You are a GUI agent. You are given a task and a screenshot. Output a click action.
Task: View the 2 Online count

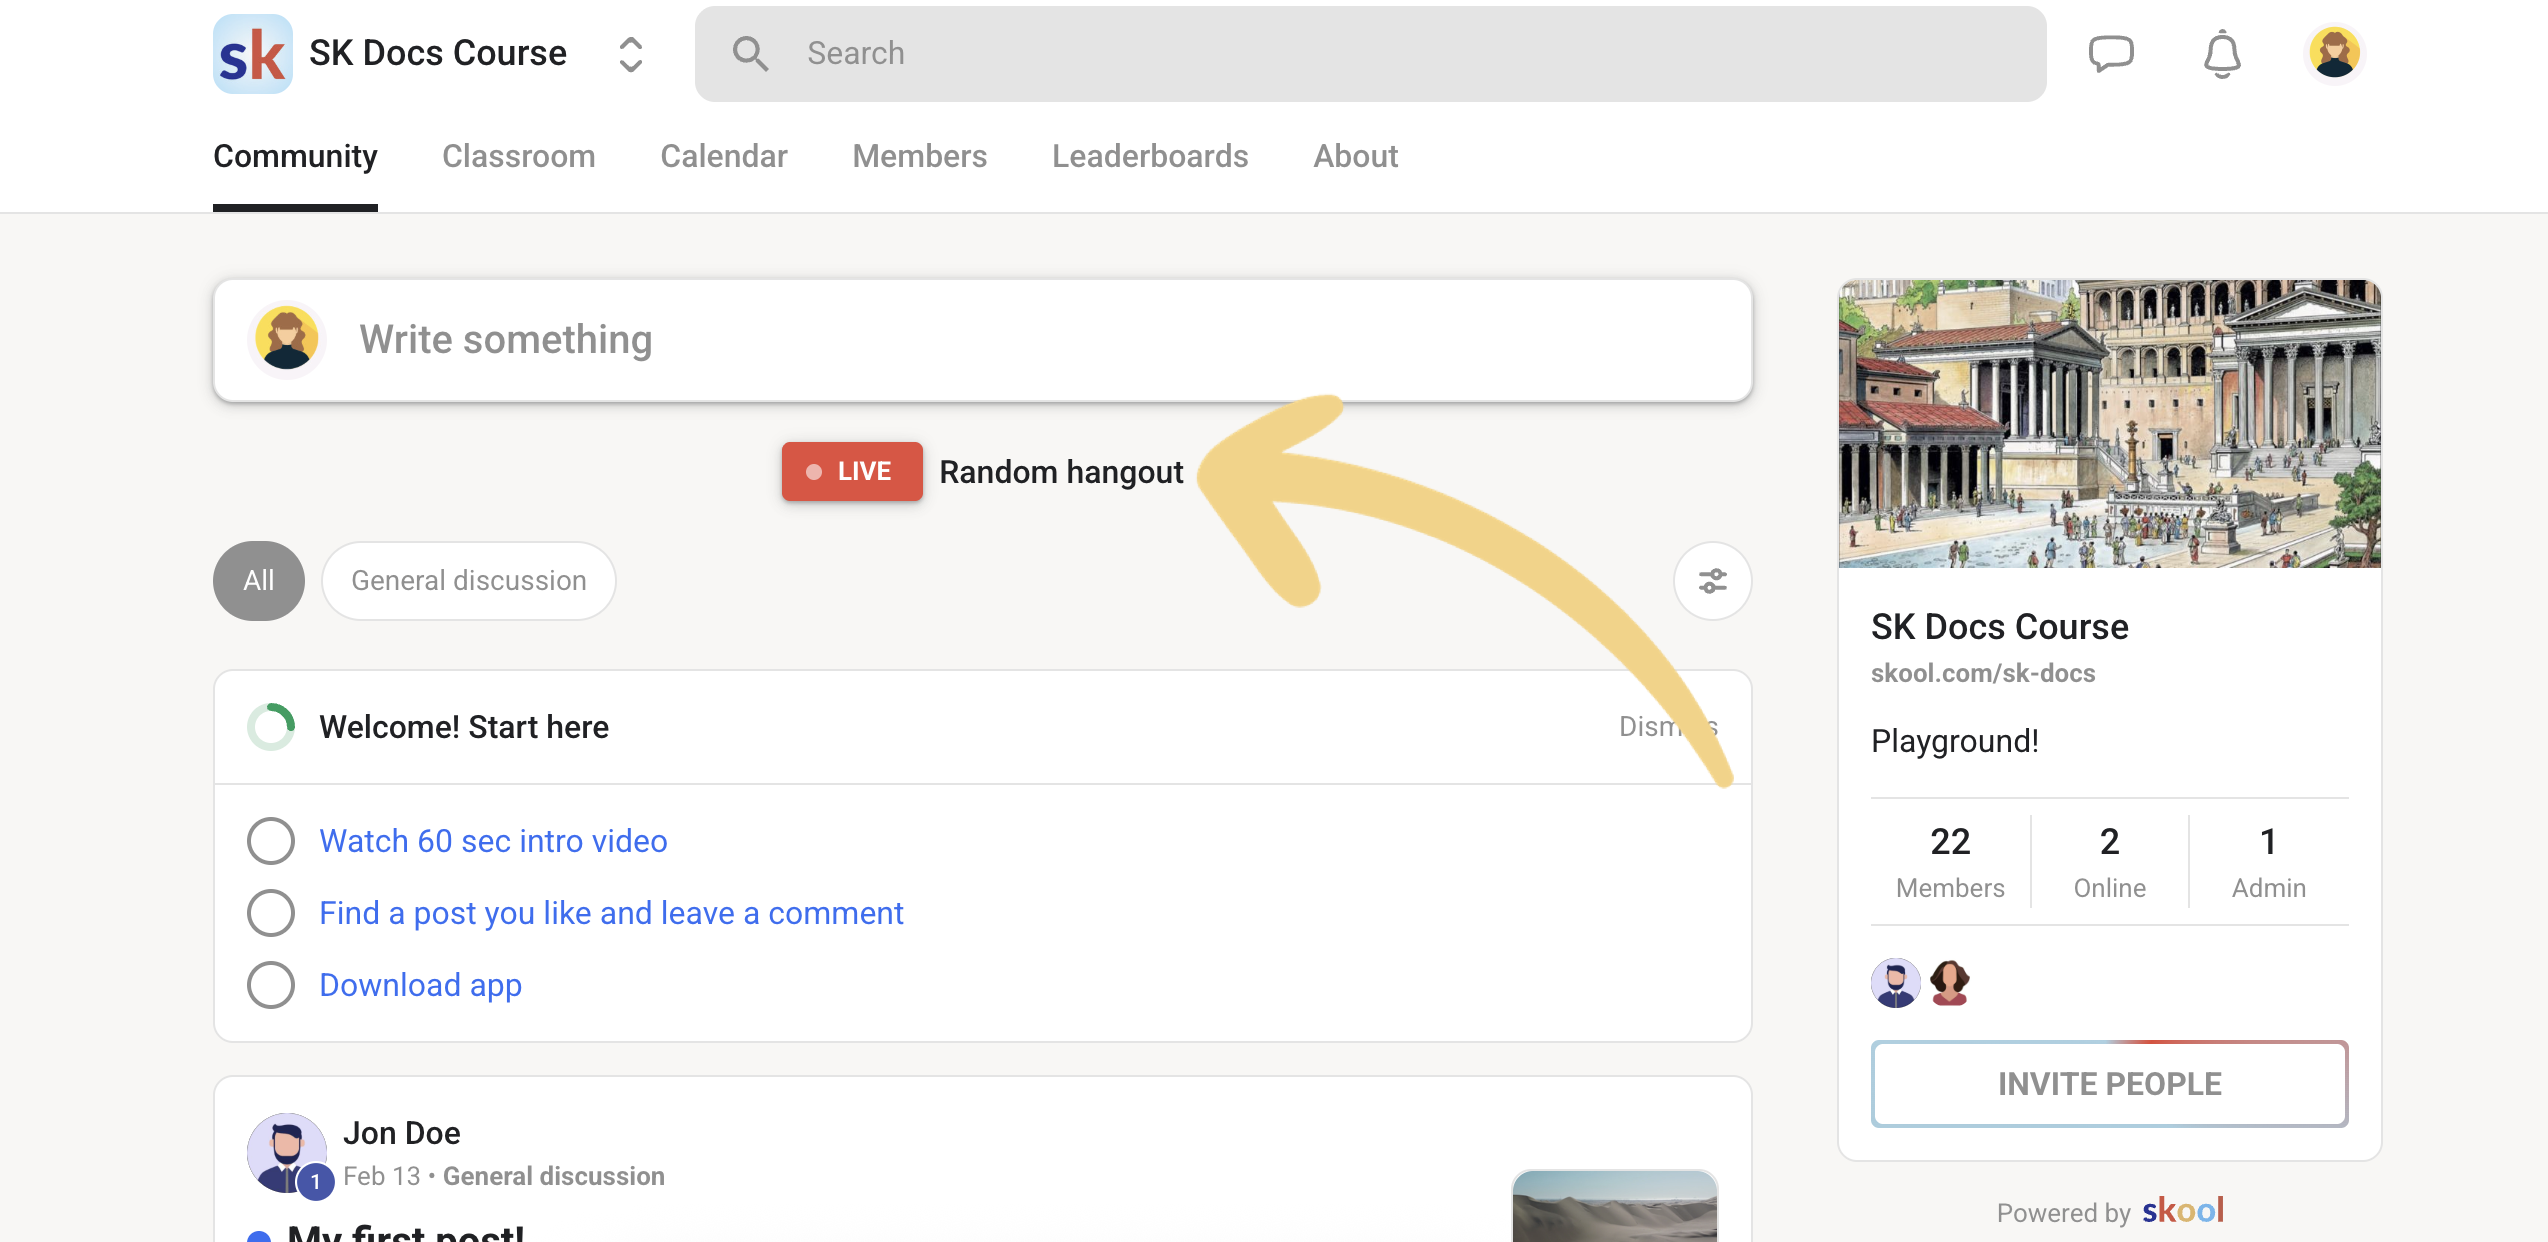click(x=2109, y=862)
